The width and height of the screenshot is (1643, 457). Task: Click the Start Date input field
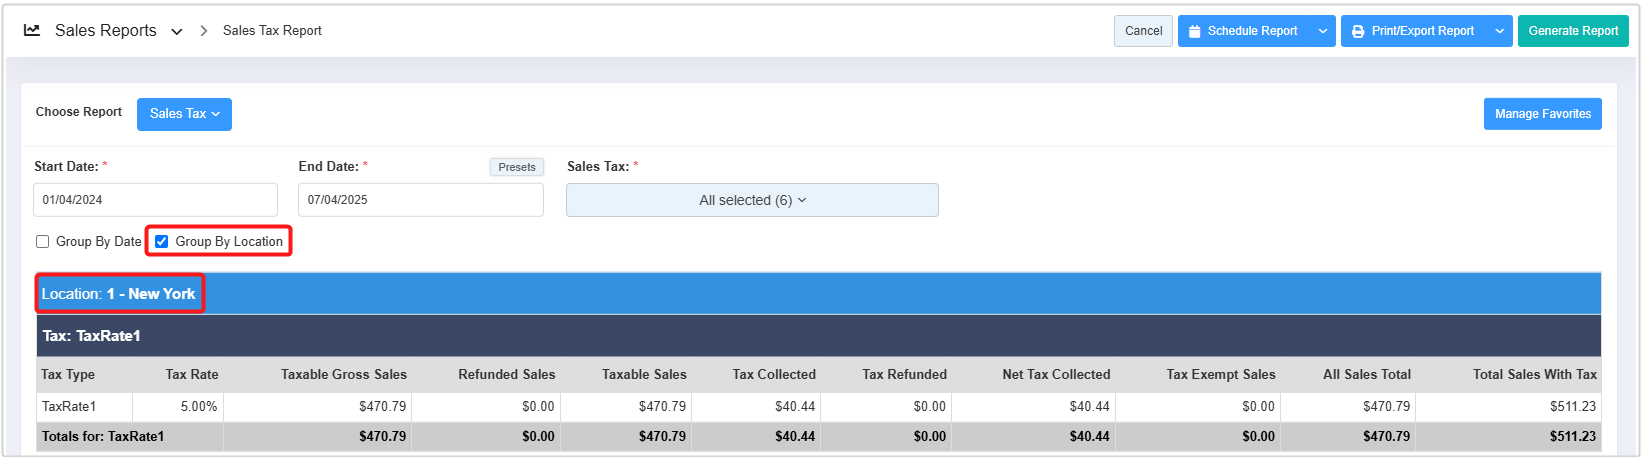155,200
